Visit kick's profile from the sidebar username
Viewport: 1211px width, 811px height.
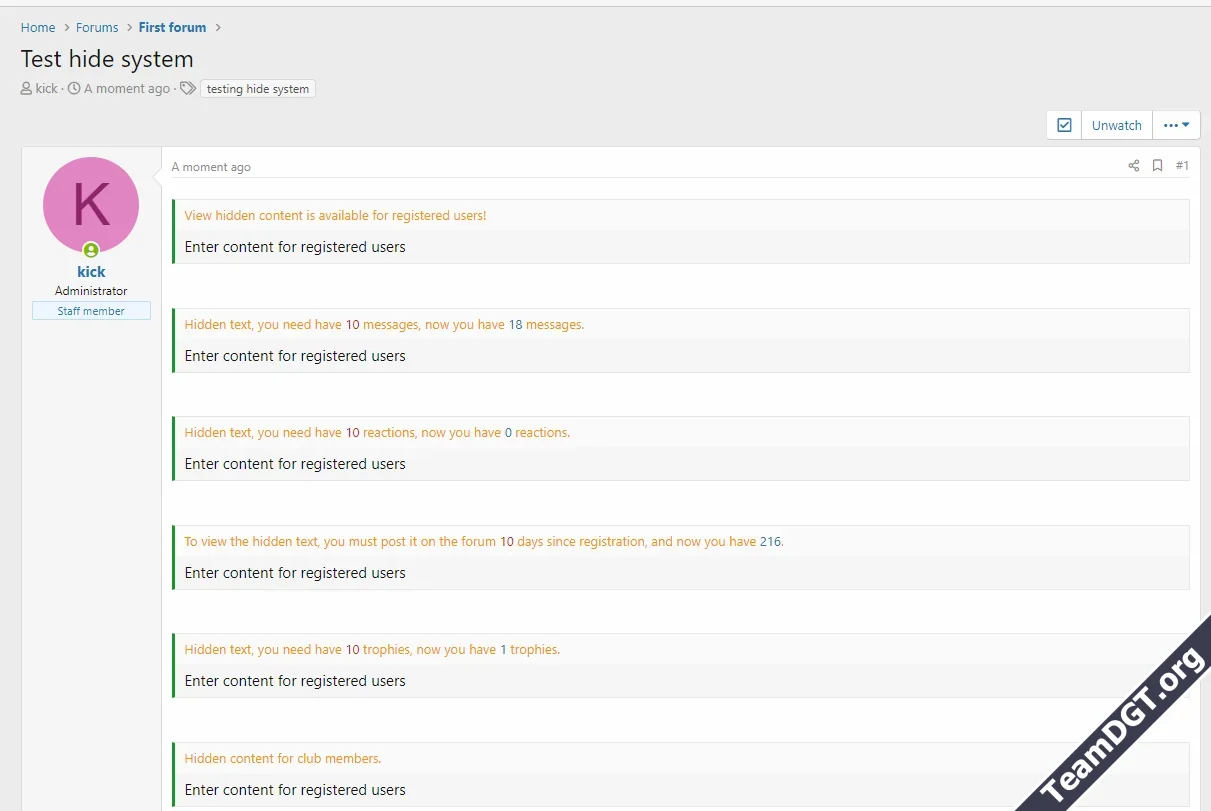[90, 271]
